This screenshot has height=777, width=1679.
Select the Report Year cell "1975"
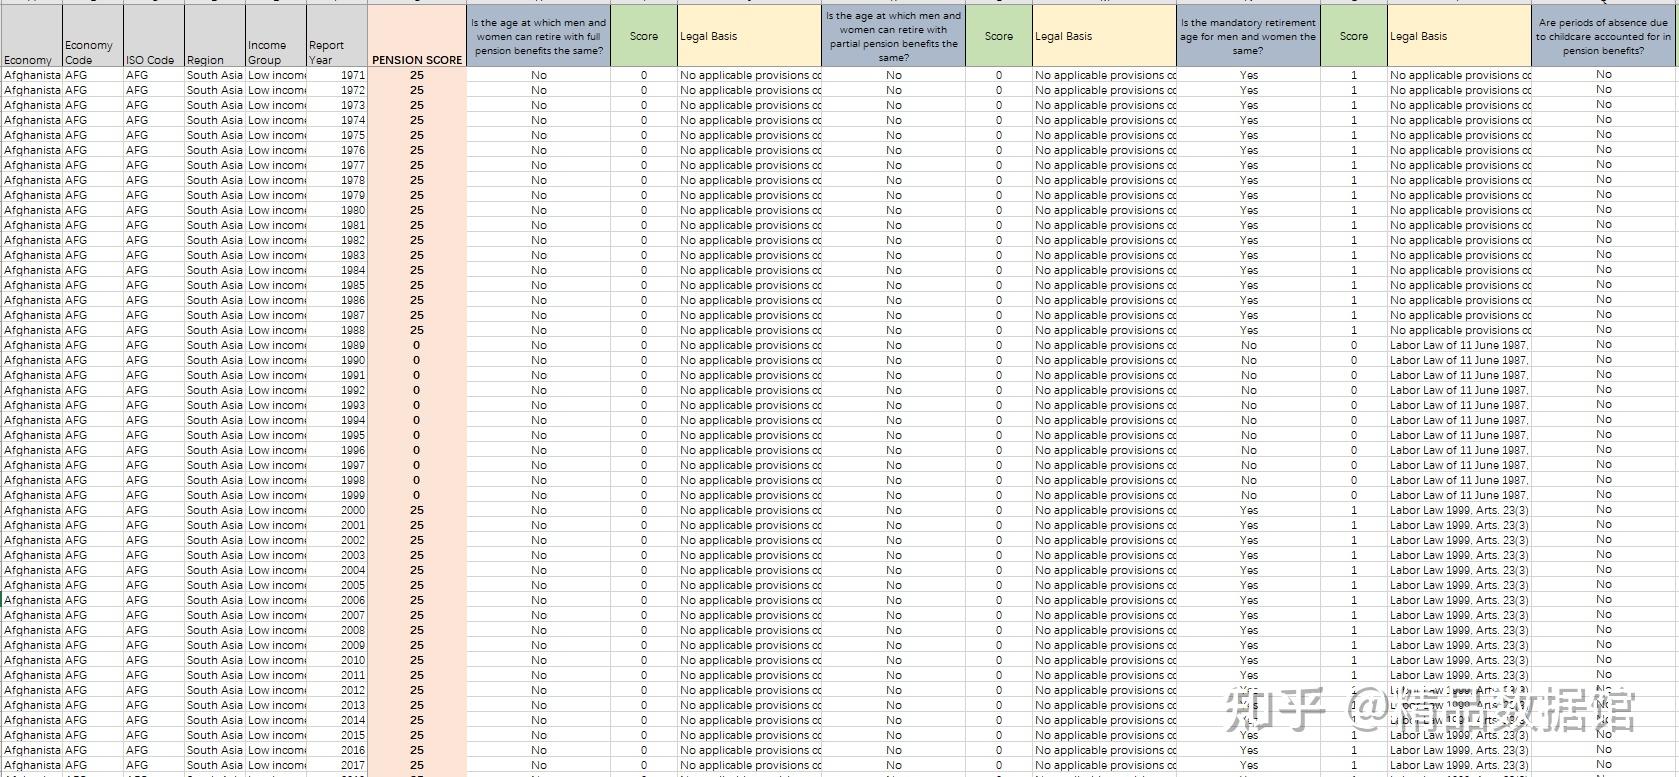point(337,135)
